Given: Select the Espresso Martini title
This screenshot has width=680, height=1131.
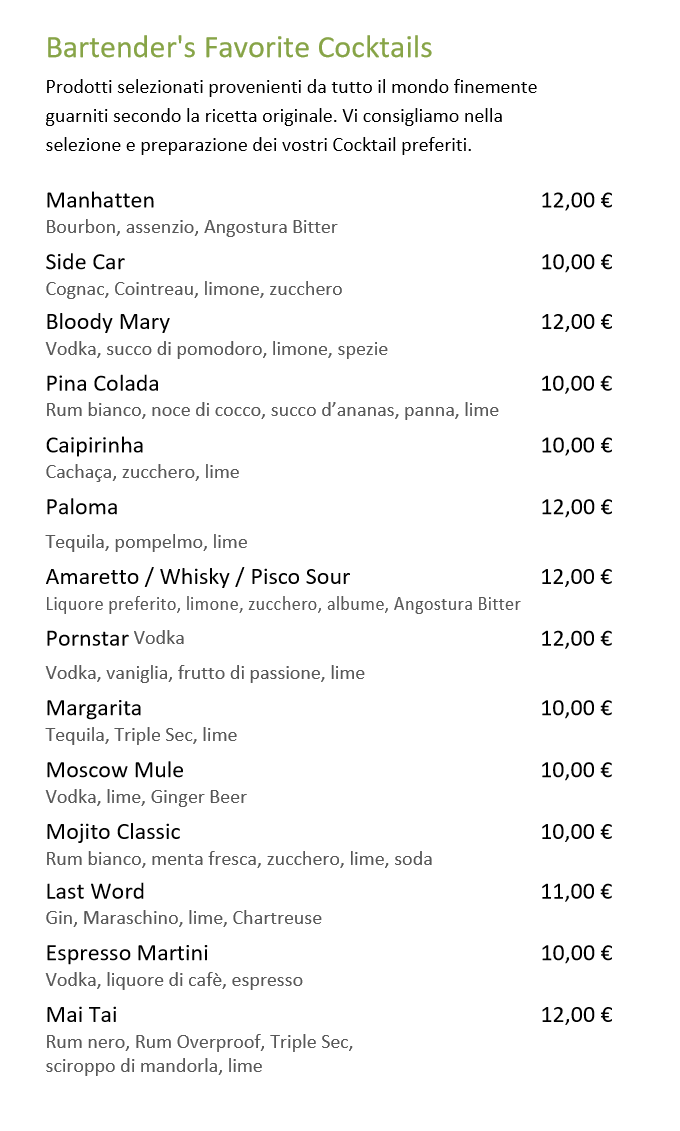Looking at the screenshot, I should (127, 953).
